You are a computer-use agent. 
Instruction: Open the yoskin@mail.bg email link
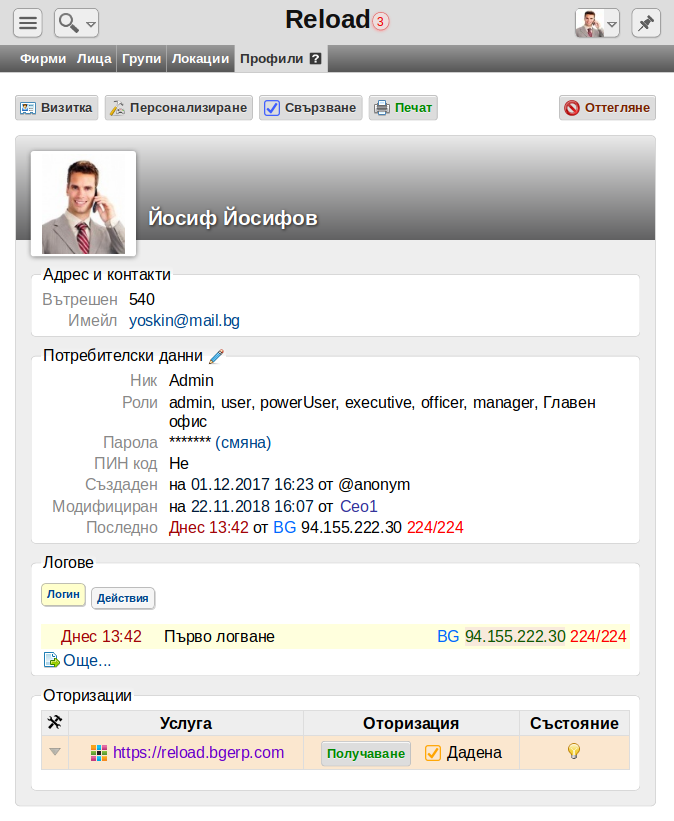(184, 320)
